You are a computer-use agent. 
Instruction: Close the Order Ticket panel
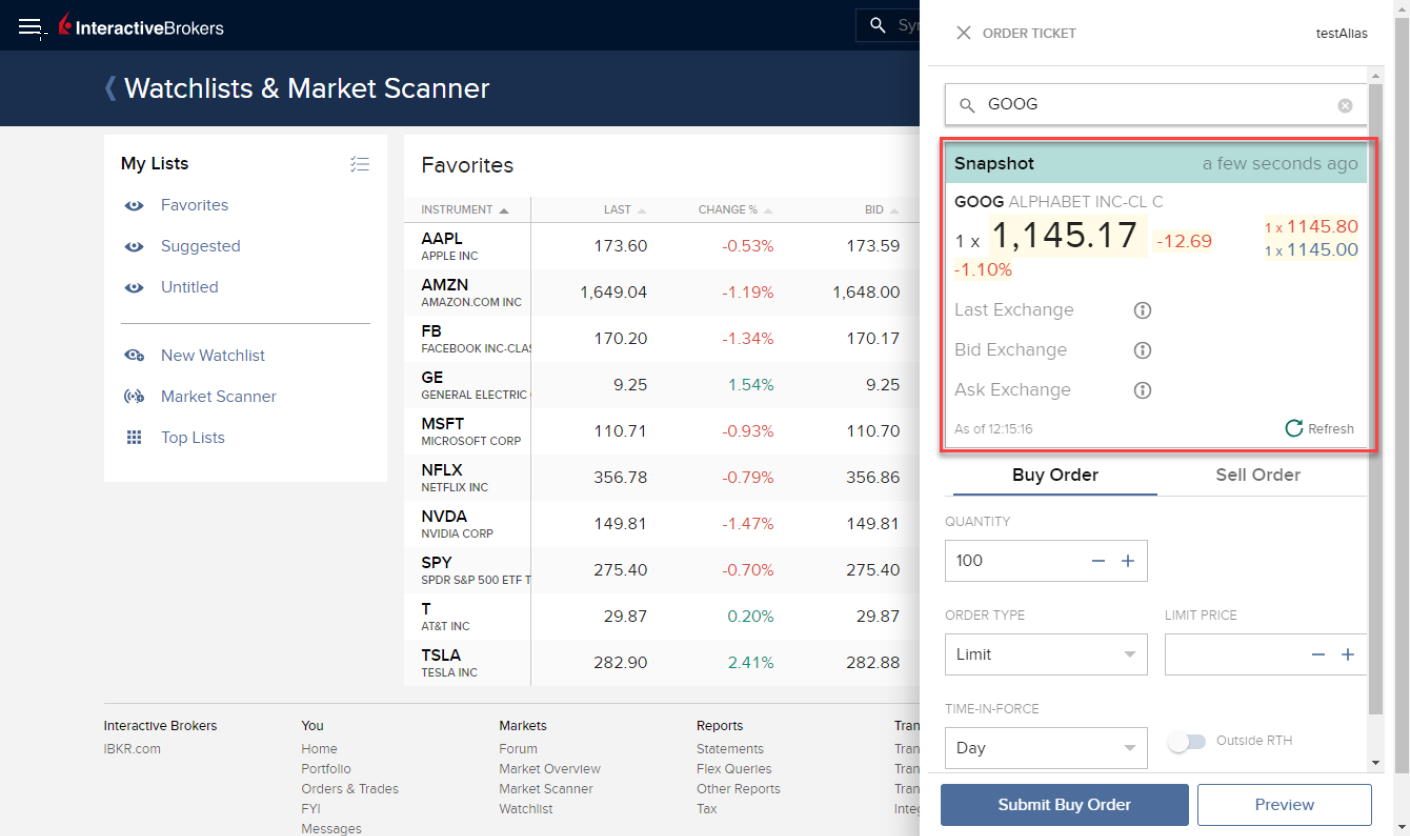tap(963, 33)
